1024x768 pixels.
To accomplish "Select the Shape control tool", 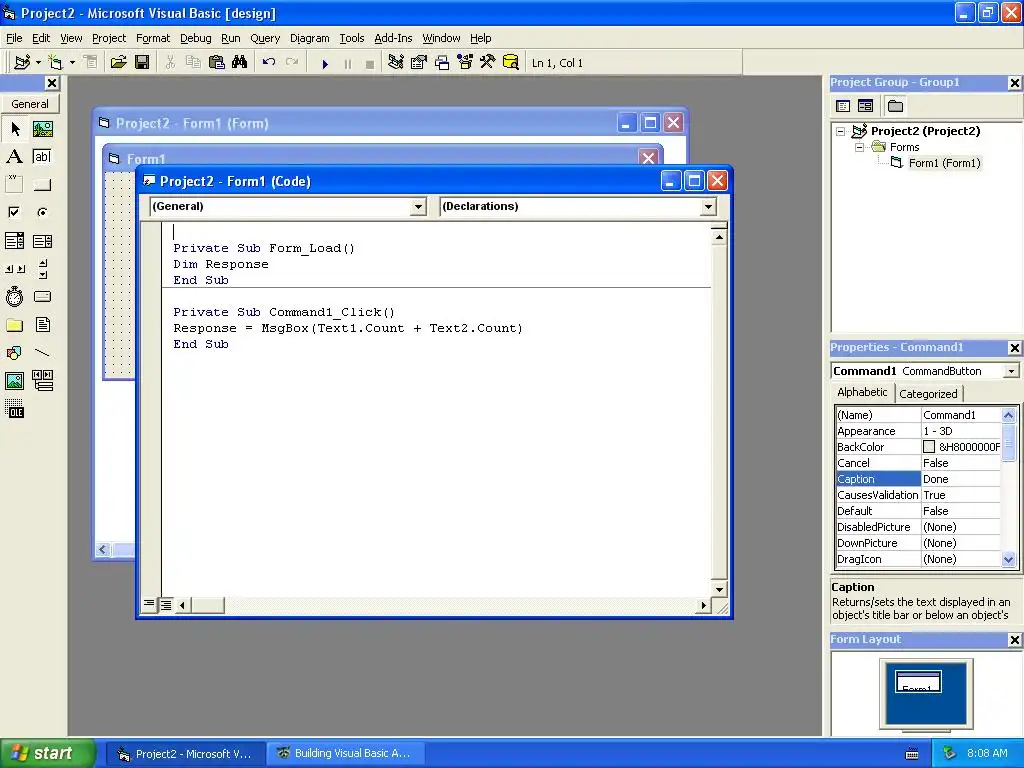I will pos(14,353).
